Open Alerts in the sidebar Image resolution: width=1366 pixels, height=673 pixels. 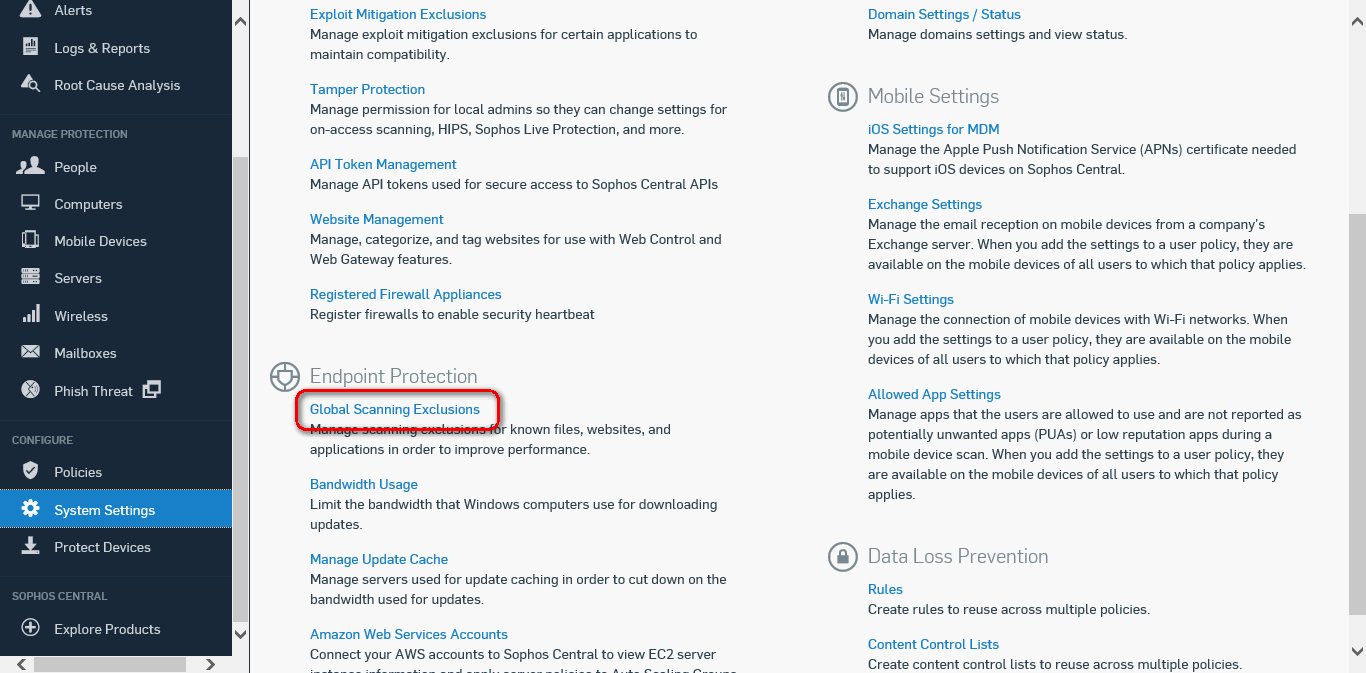pyautogui.click(x=73, y=10)
